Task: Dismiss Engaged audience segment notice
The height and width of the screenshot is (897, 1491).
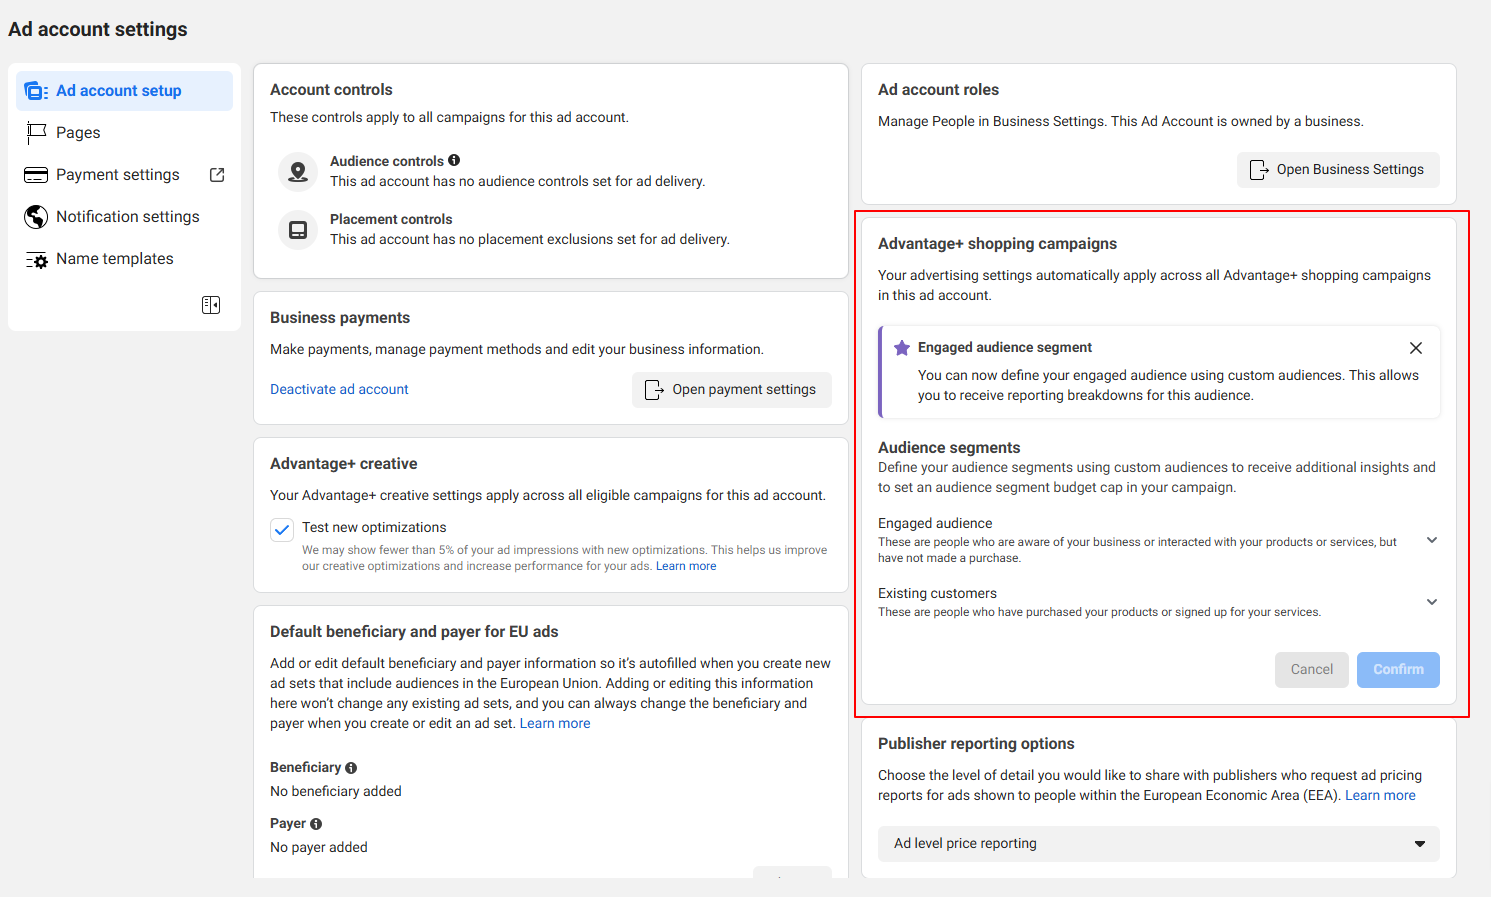Action: 1416,348
